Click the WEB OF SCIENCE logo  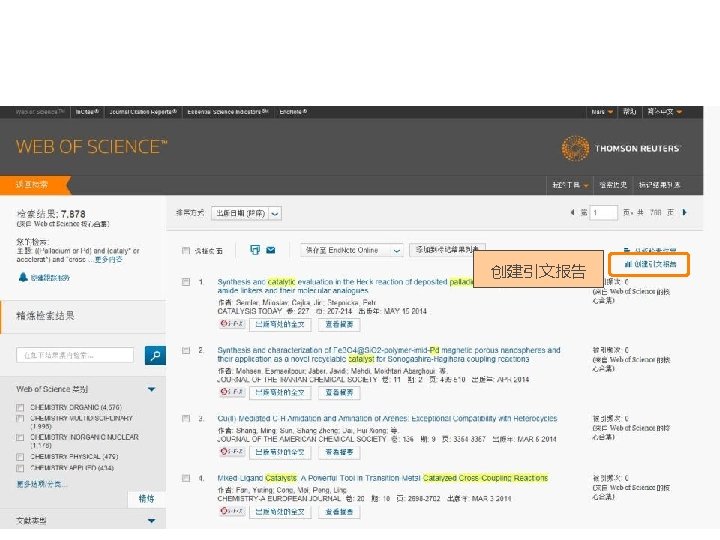pyautogui.click(x=92, y=147)
